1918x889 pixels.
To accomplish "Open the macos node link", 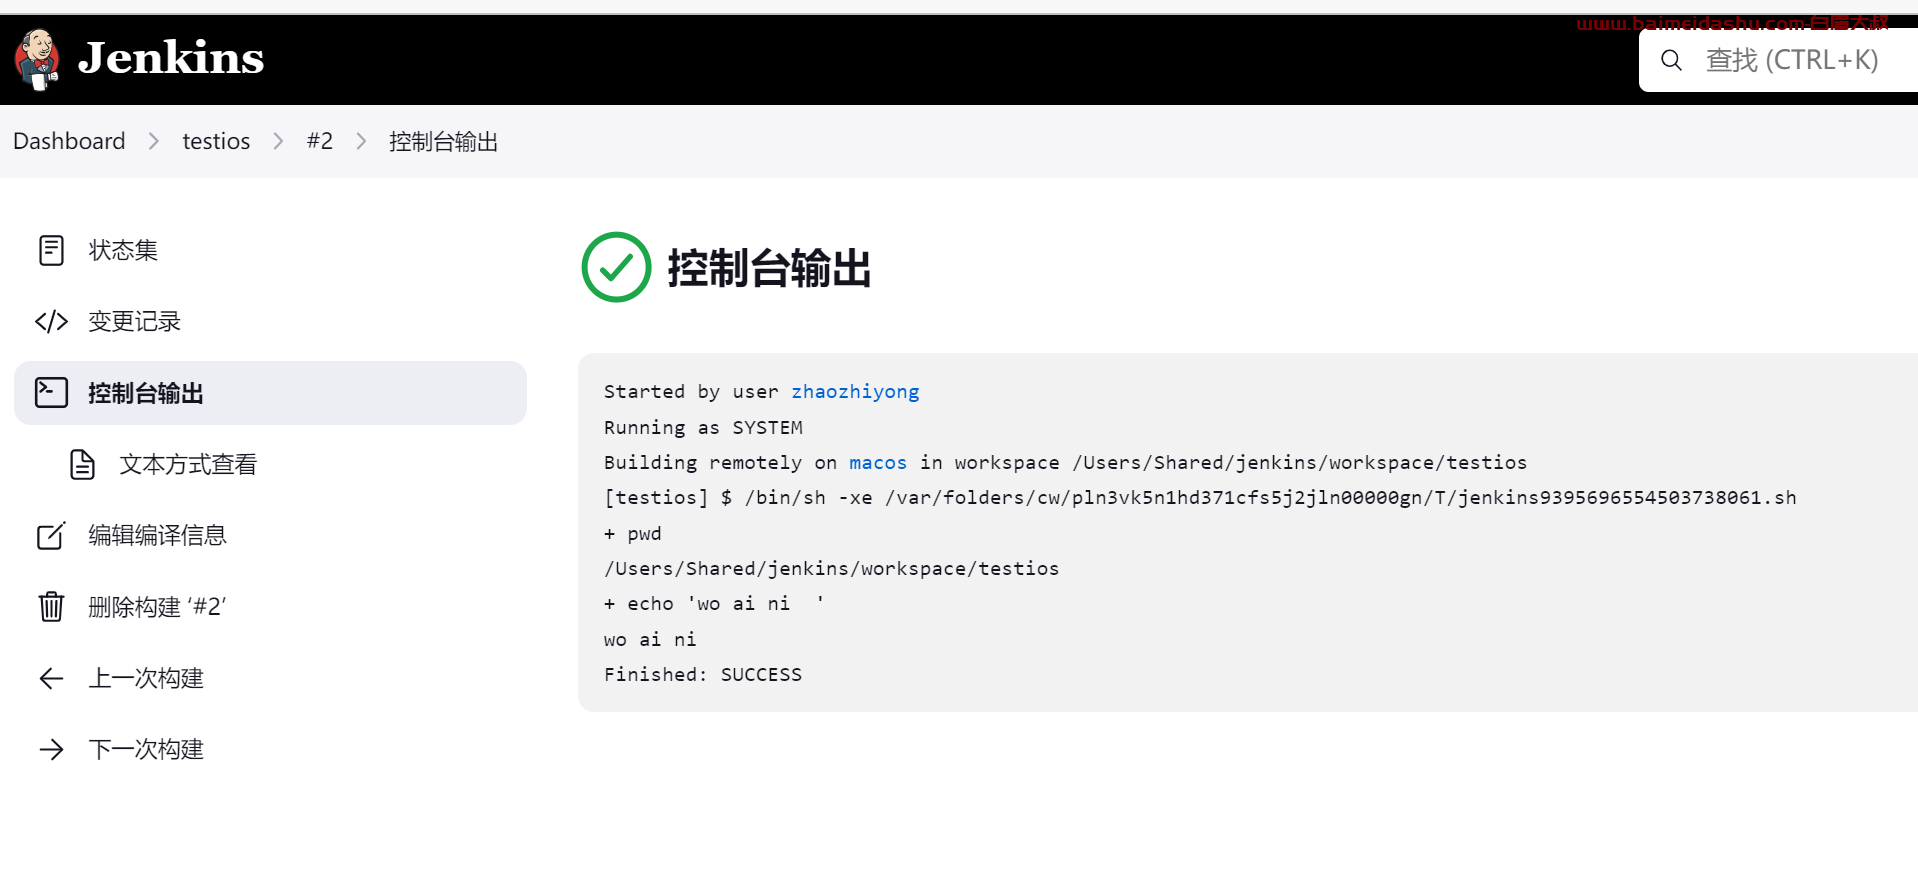I will 878,462.
